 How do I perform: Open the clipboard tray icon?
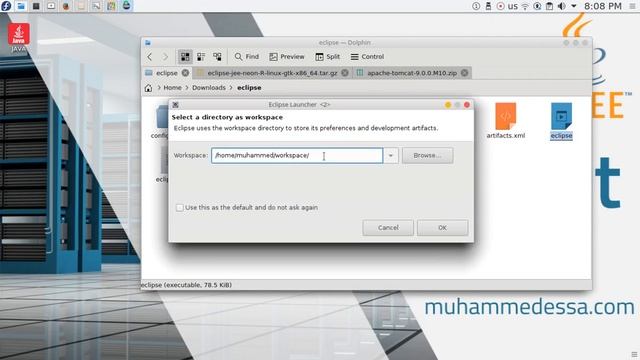tap(549, 6)
